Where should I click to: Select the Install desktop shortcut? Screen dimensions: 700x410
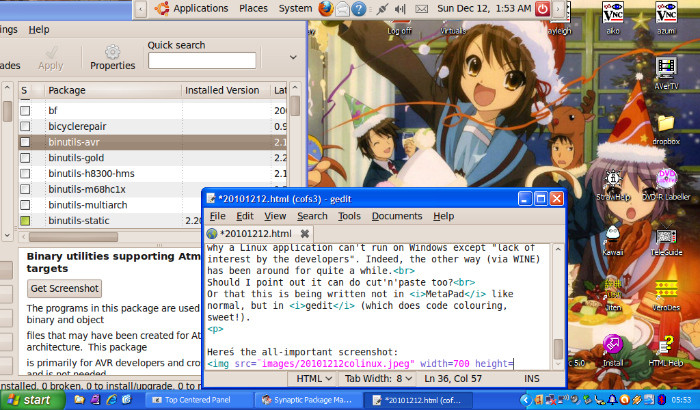point(612,351)
